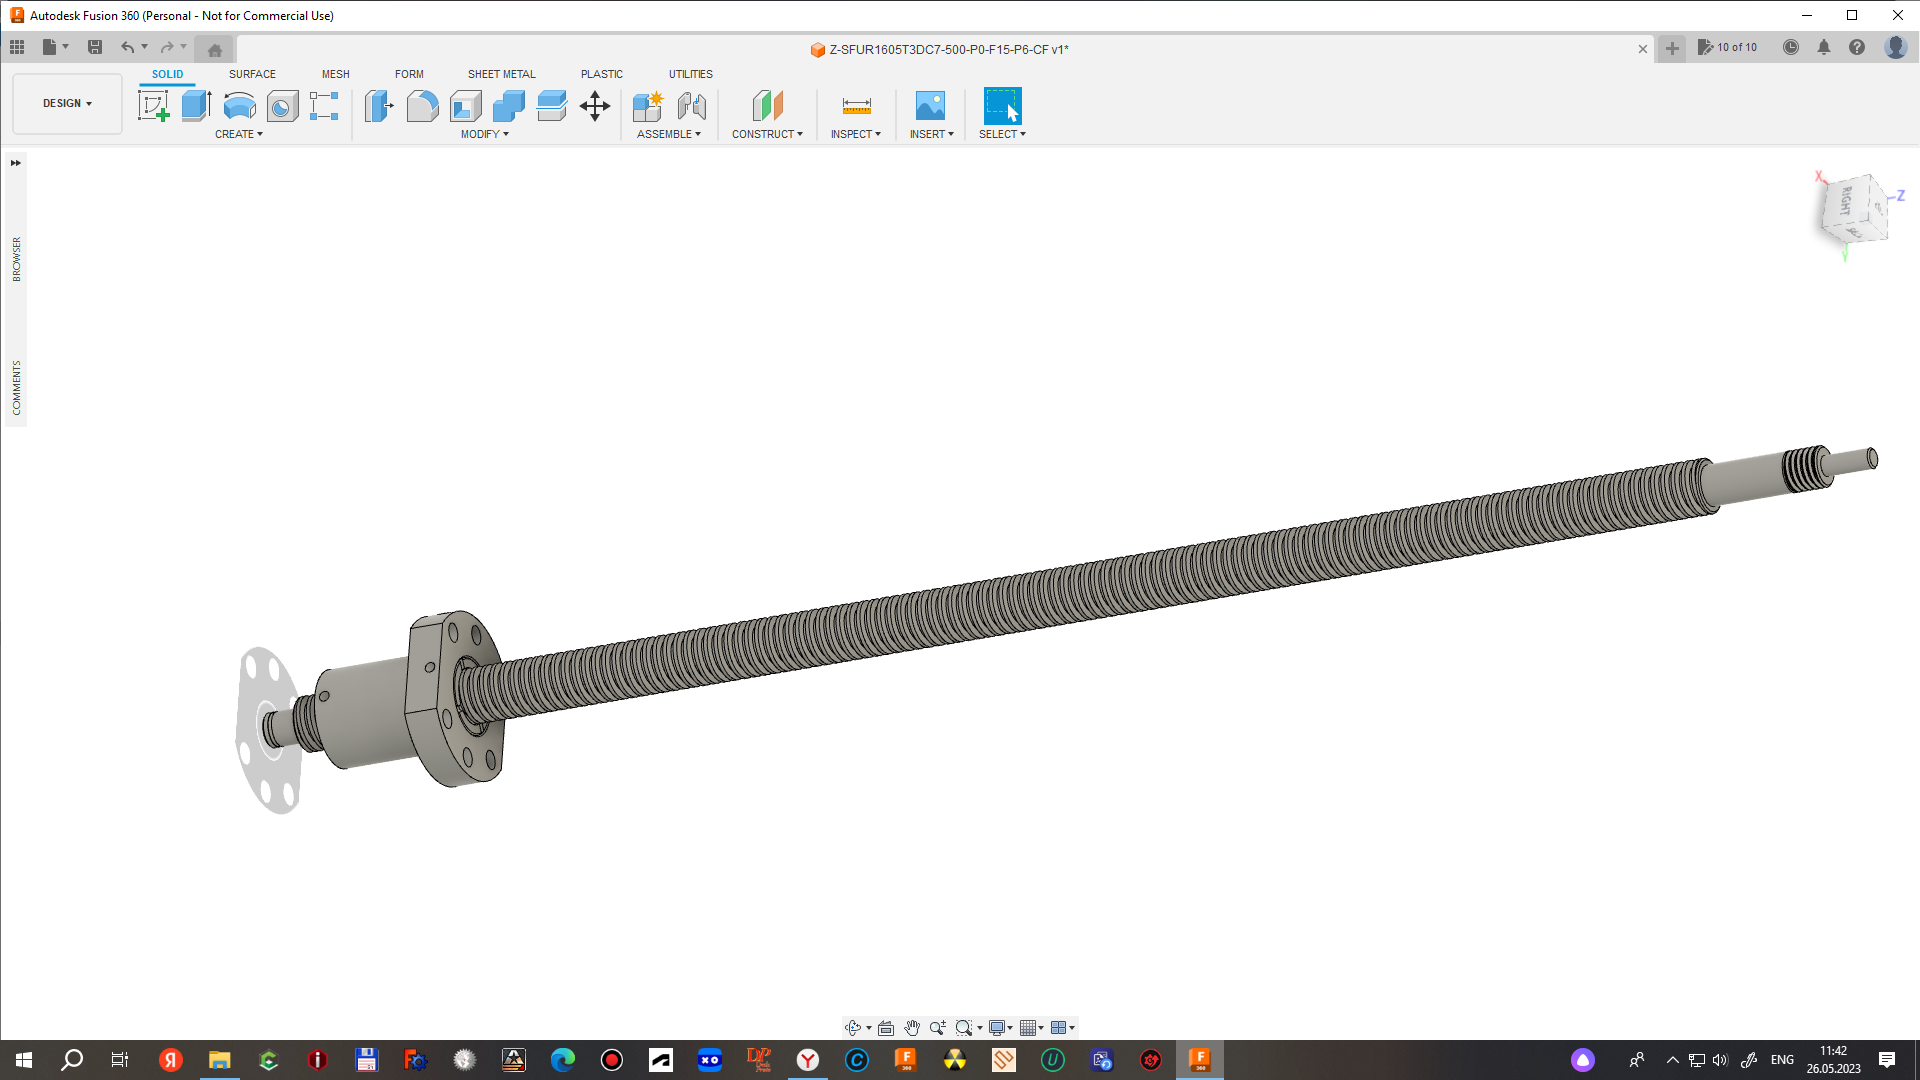Toggle the BROWSER panel open
This screenshot has height=1080, width=1920.
click(16, 162)
